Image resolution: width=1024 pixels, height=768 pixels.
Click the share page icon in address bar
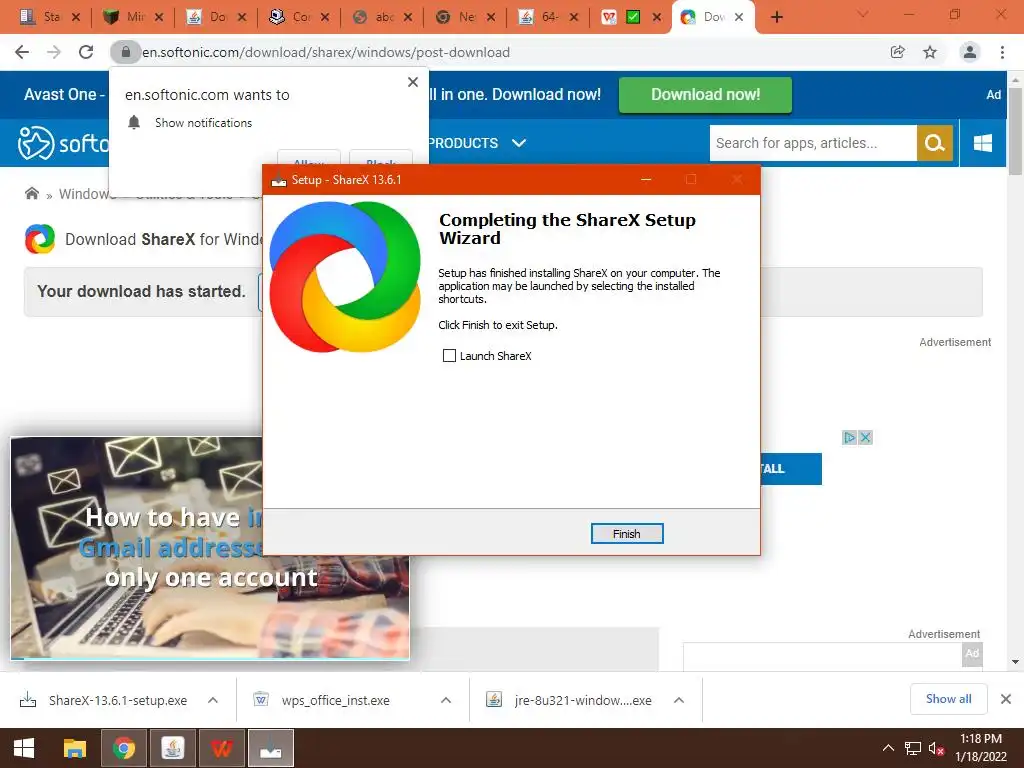897,52
